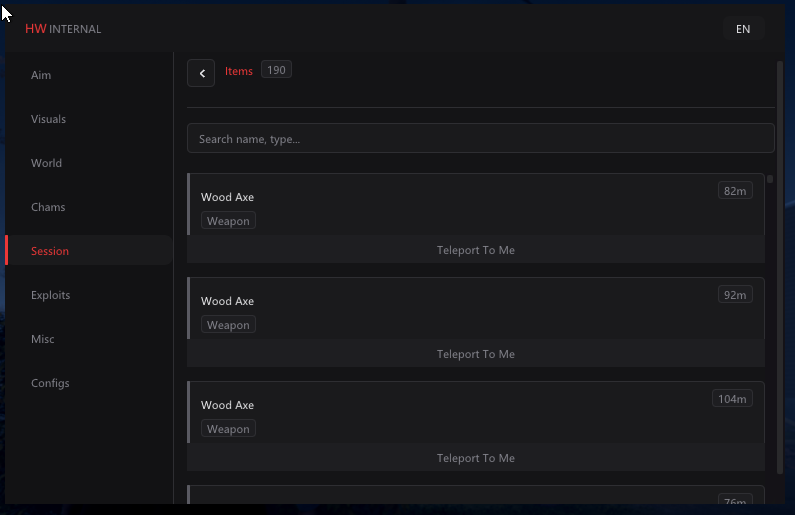Screen dimensions: 795x515
Task: Click the 104m distance badge
Action: pyautogui.click(x=732, y=398)
